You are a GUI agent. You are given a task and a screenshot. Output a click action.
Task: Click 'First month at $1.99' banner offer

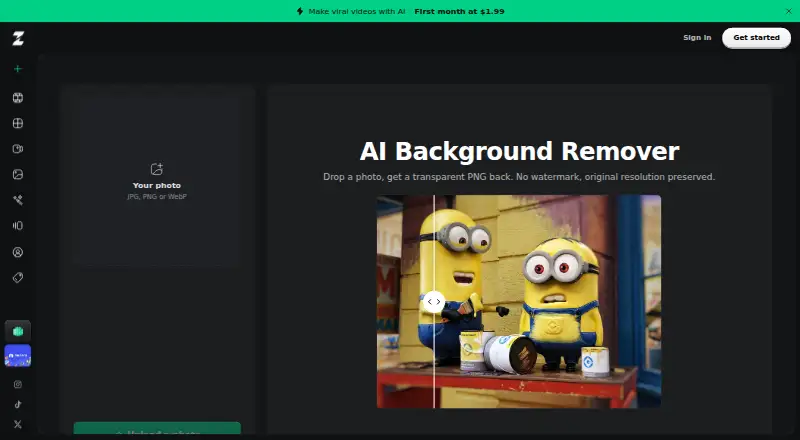tap(459, 11)
